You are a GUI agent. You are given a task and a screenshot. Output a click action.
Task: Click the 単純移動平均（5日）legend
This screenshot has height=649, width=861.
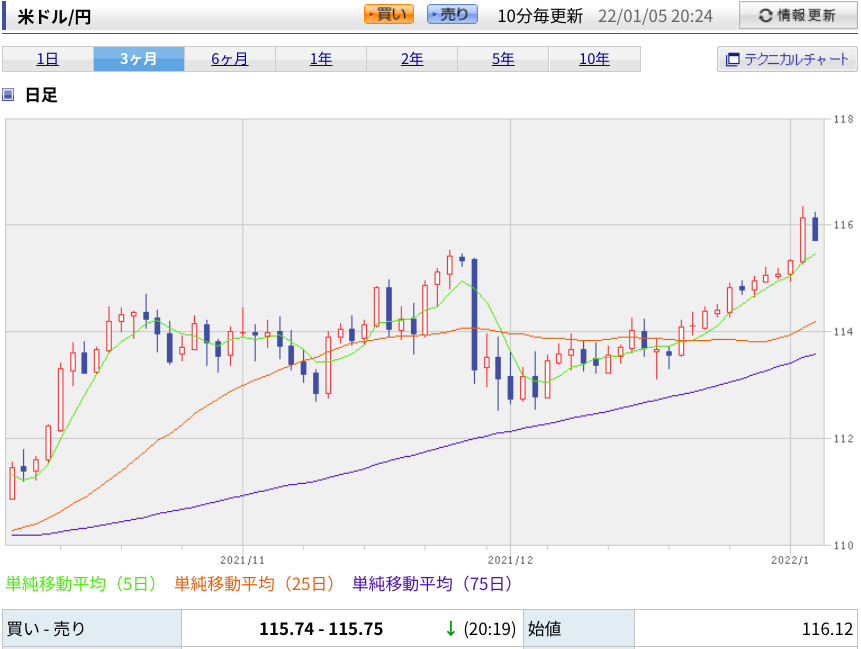coord(81,583)
